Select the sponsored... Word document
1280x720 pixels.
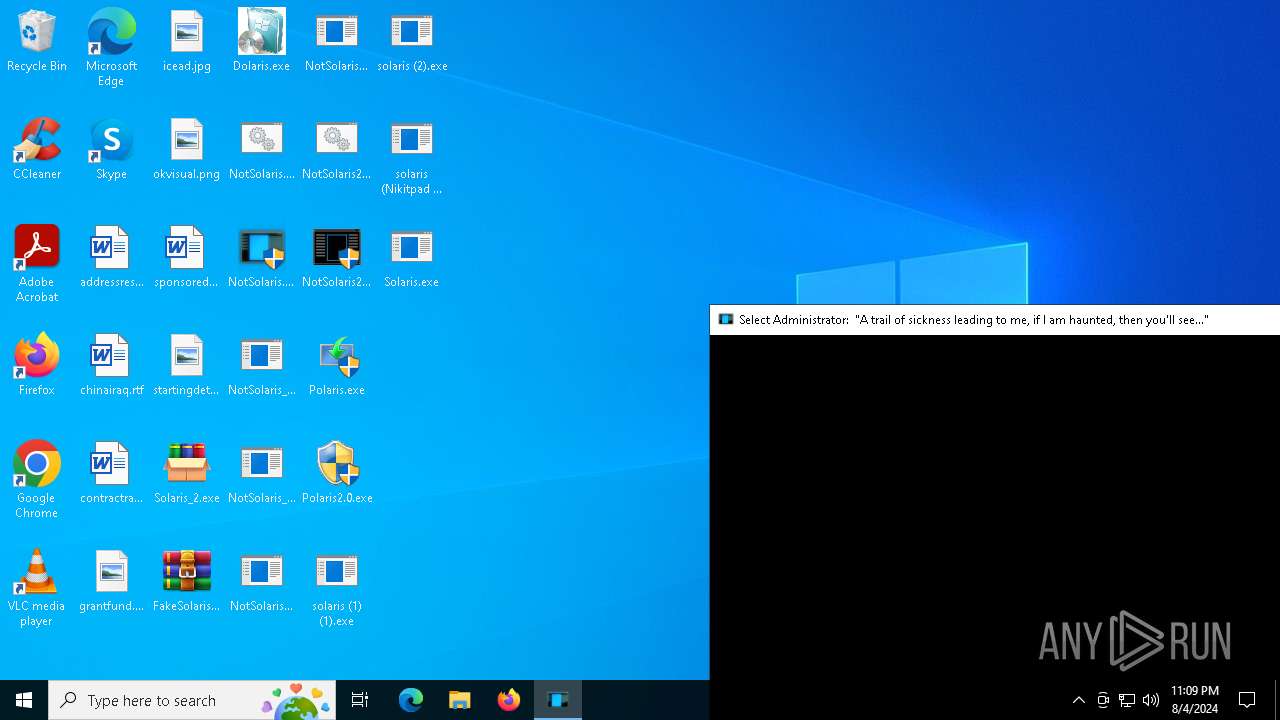click(187, 257)
